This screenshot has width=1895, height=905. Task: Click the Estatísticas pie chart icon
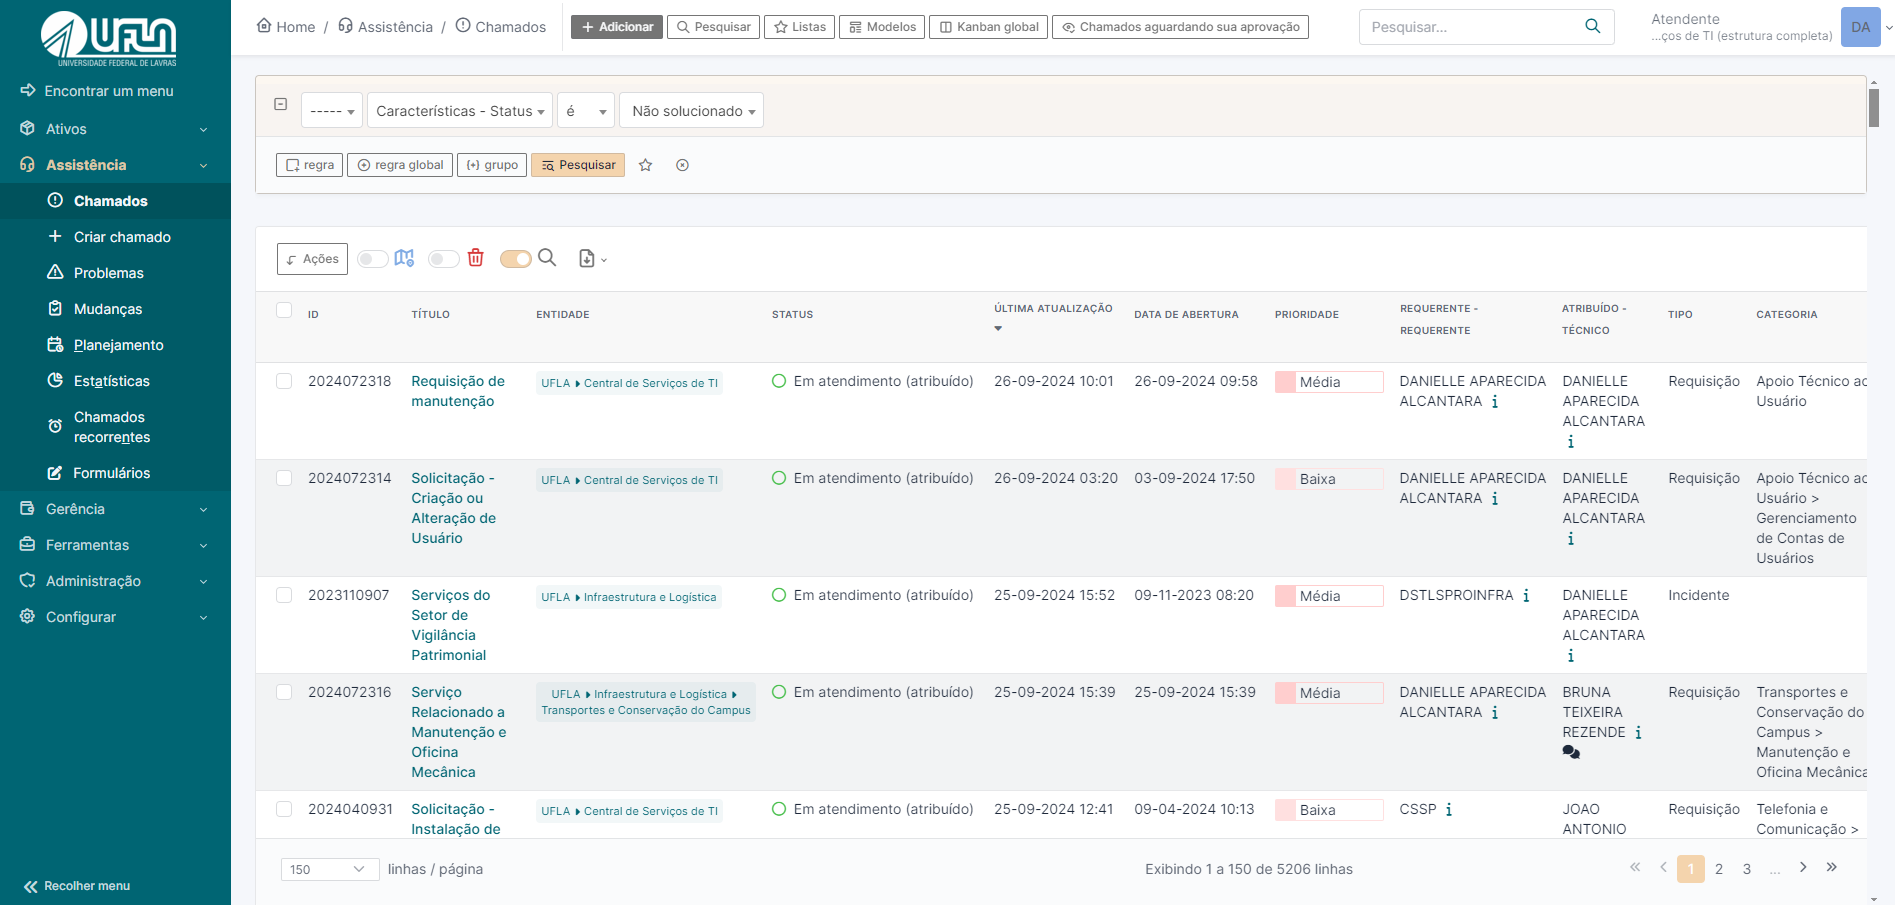pyautogui.click(x=55, y=380)
